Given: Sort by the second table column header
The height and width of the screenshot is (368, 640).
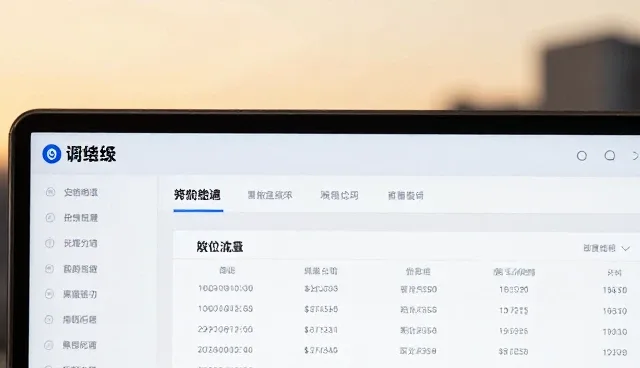Looking at the screenshot, I should click(x=321, y=271).
